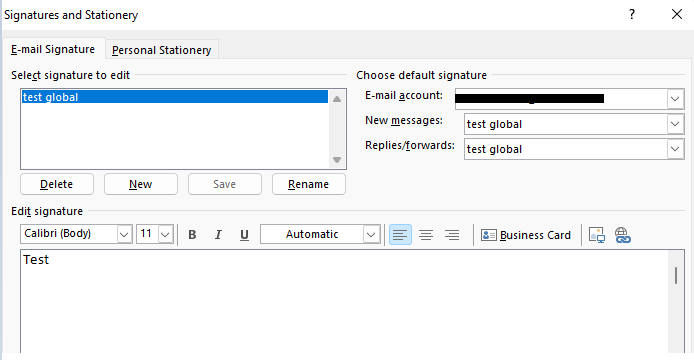Open the E-mail account dropdown
694x360 pixels.
675,99
